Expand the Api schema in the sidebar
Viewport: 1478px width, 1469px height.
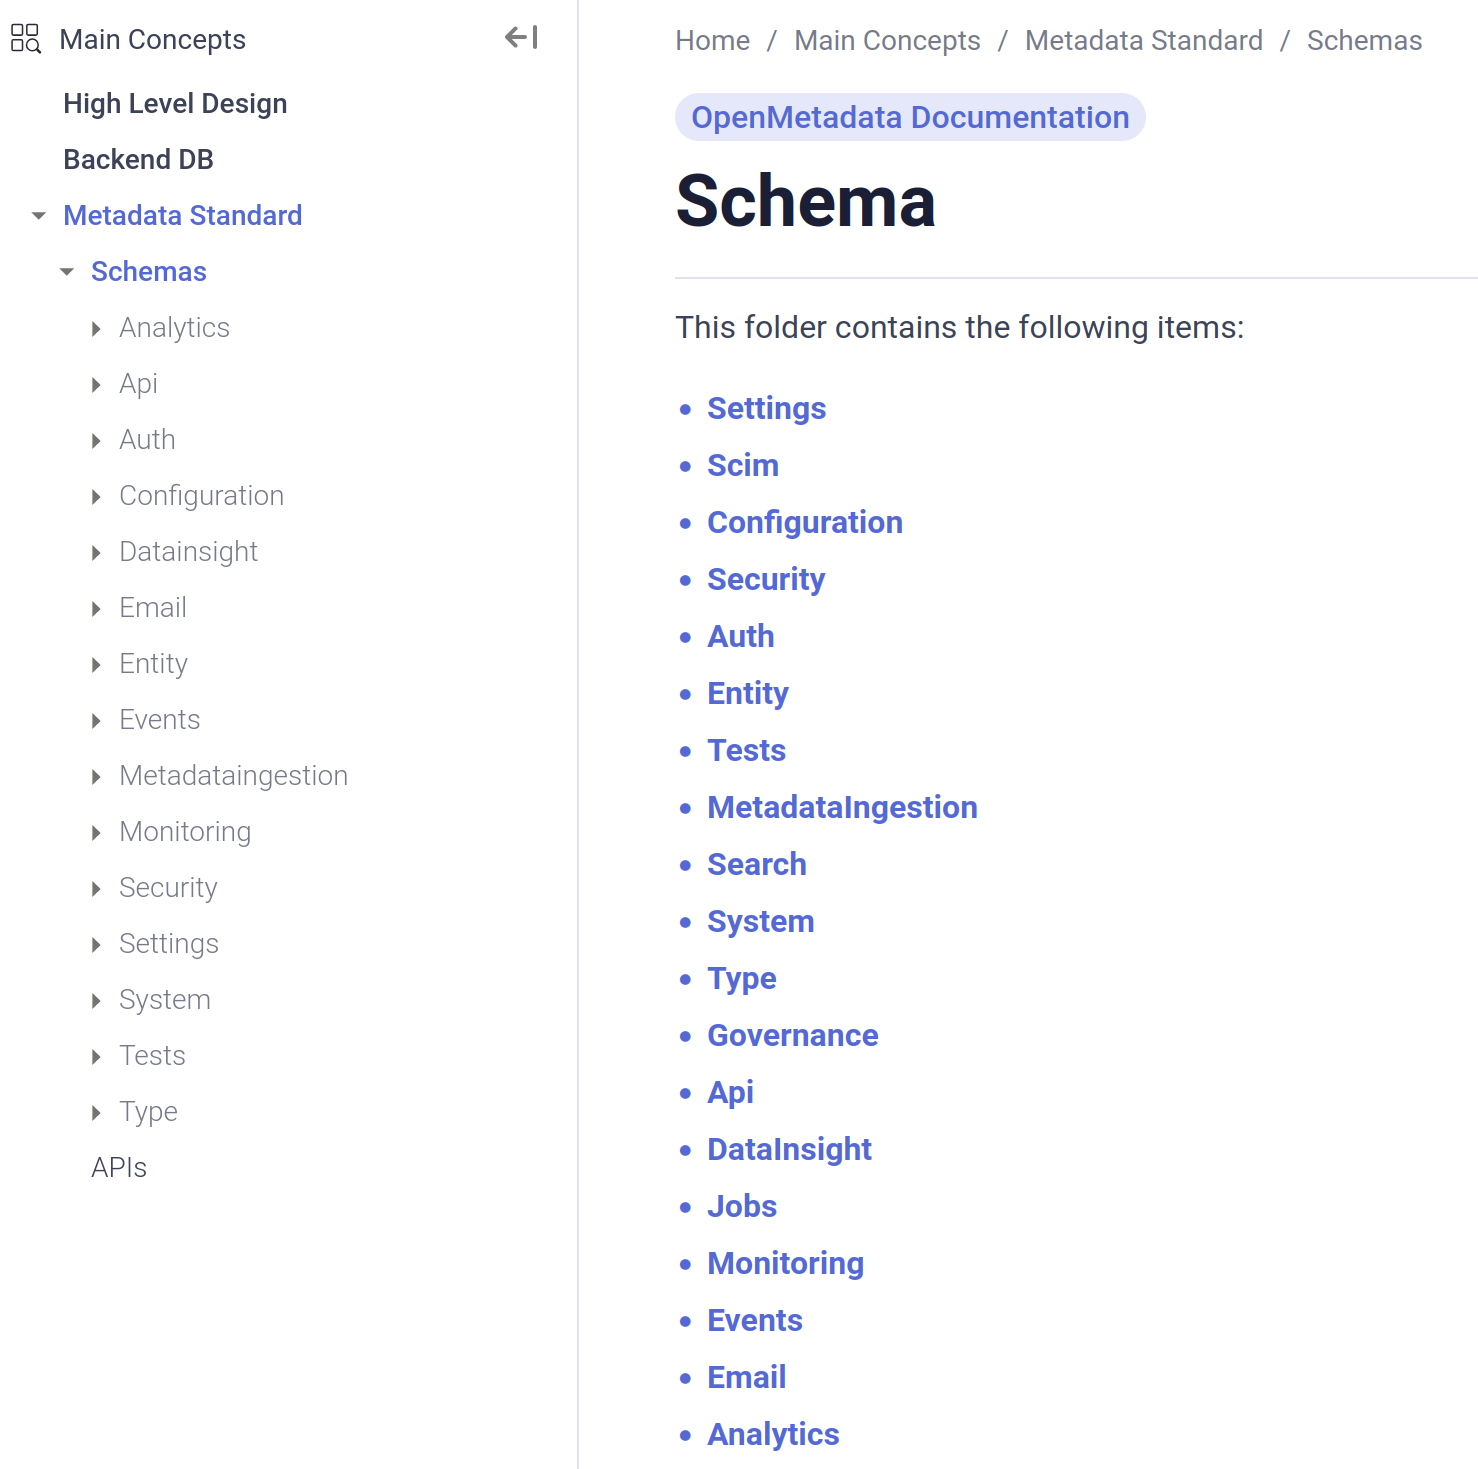point(96,384)
